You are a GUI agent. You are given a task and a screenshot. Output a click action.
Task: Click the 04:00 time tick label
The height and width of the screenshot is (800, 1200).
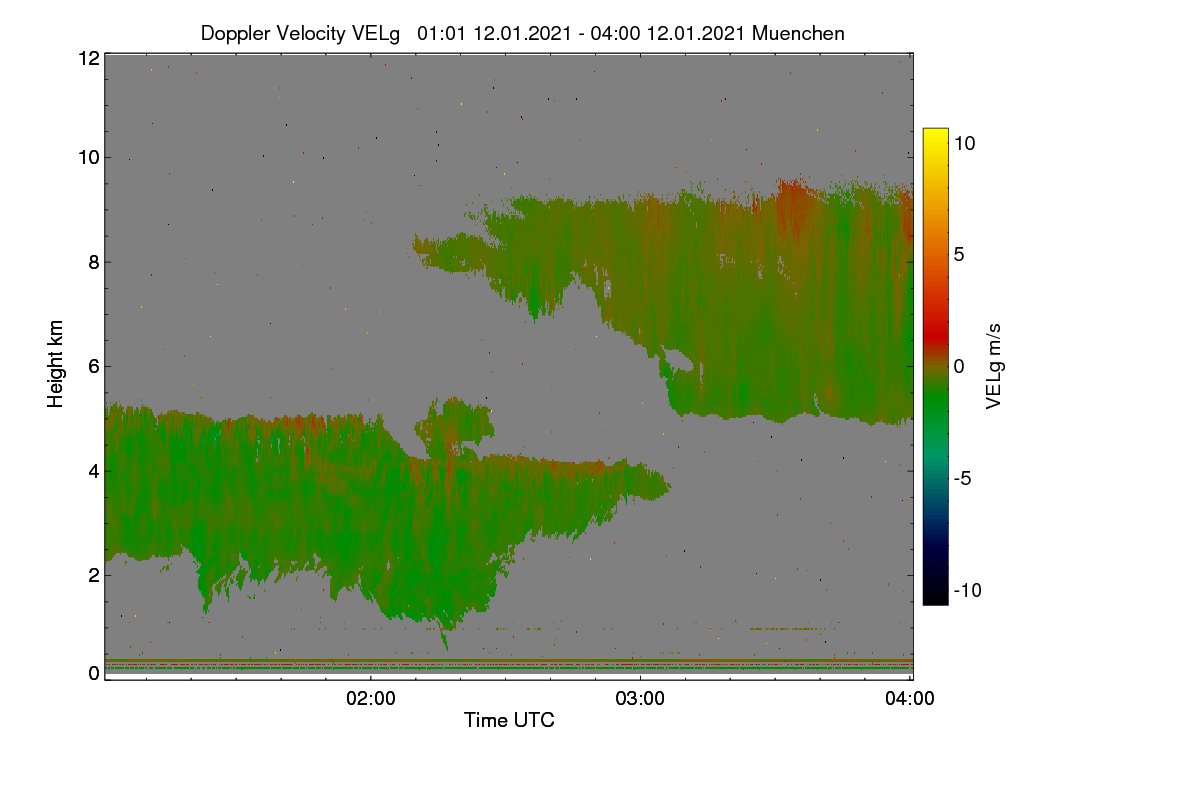pos(910,700)
